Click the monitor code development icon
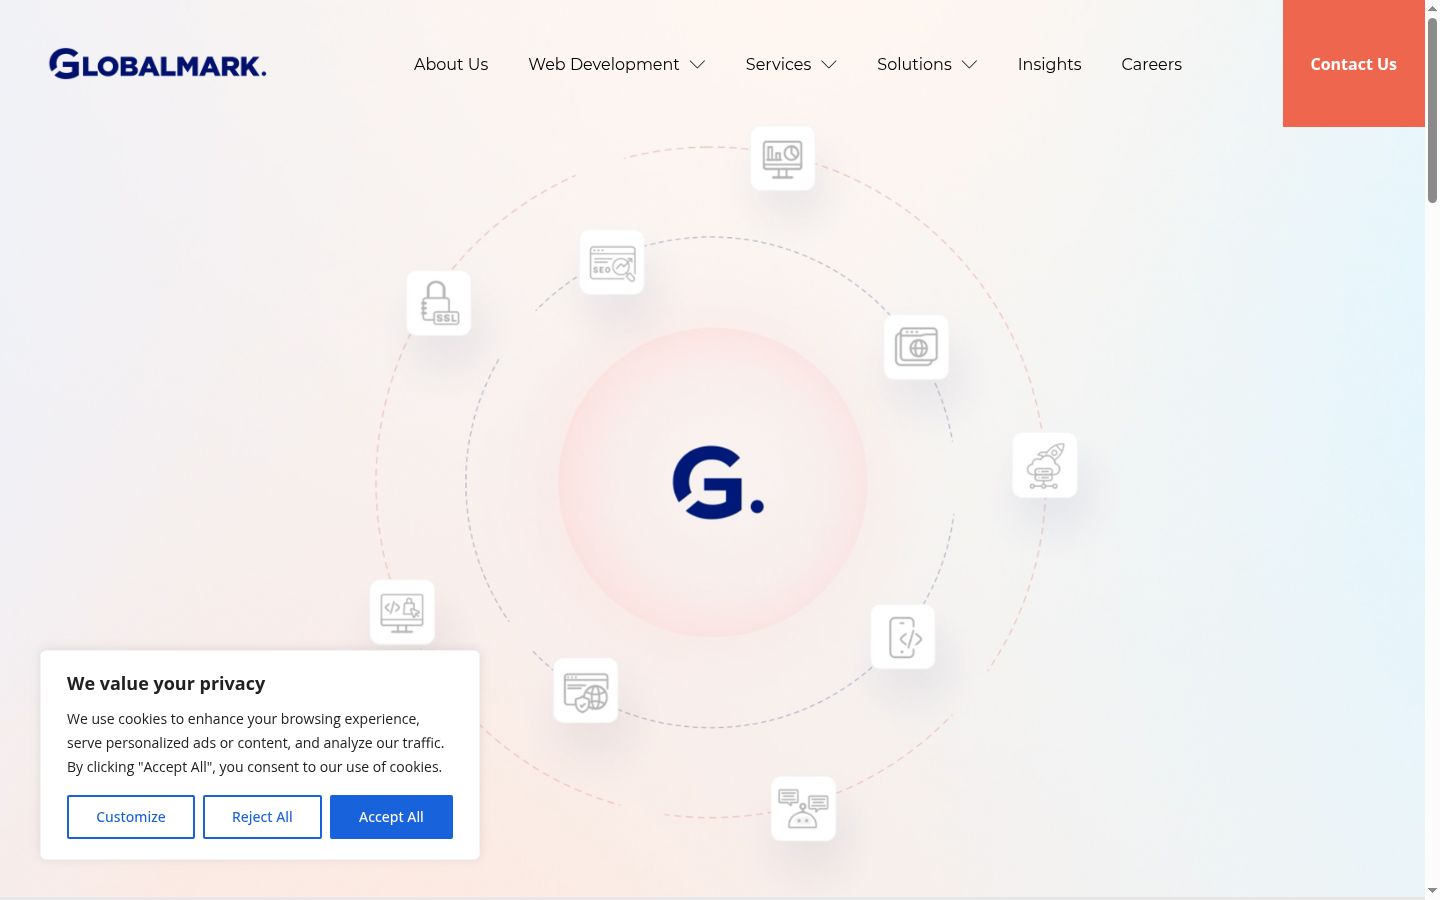 tap(402, 612)
